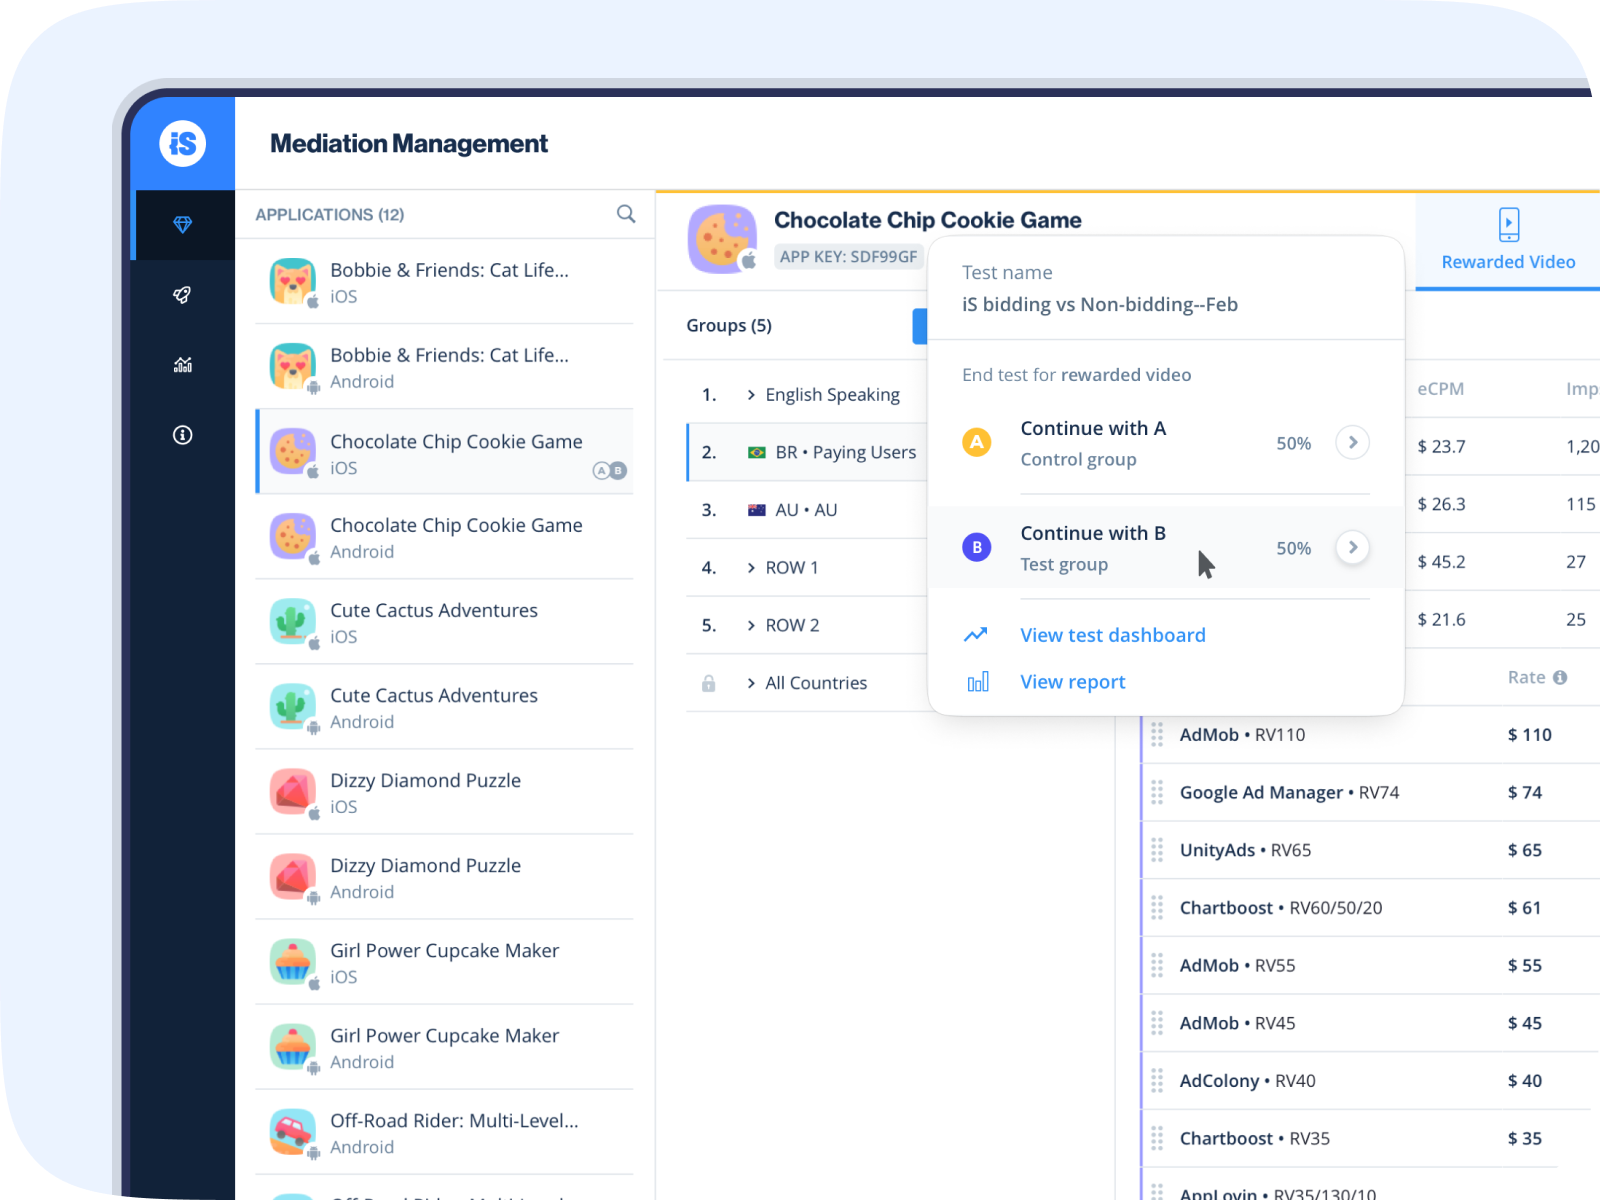This screenshot has width=1600, height=1200.
Task: Click the ironSource iS logo
Action: point(183,144)
